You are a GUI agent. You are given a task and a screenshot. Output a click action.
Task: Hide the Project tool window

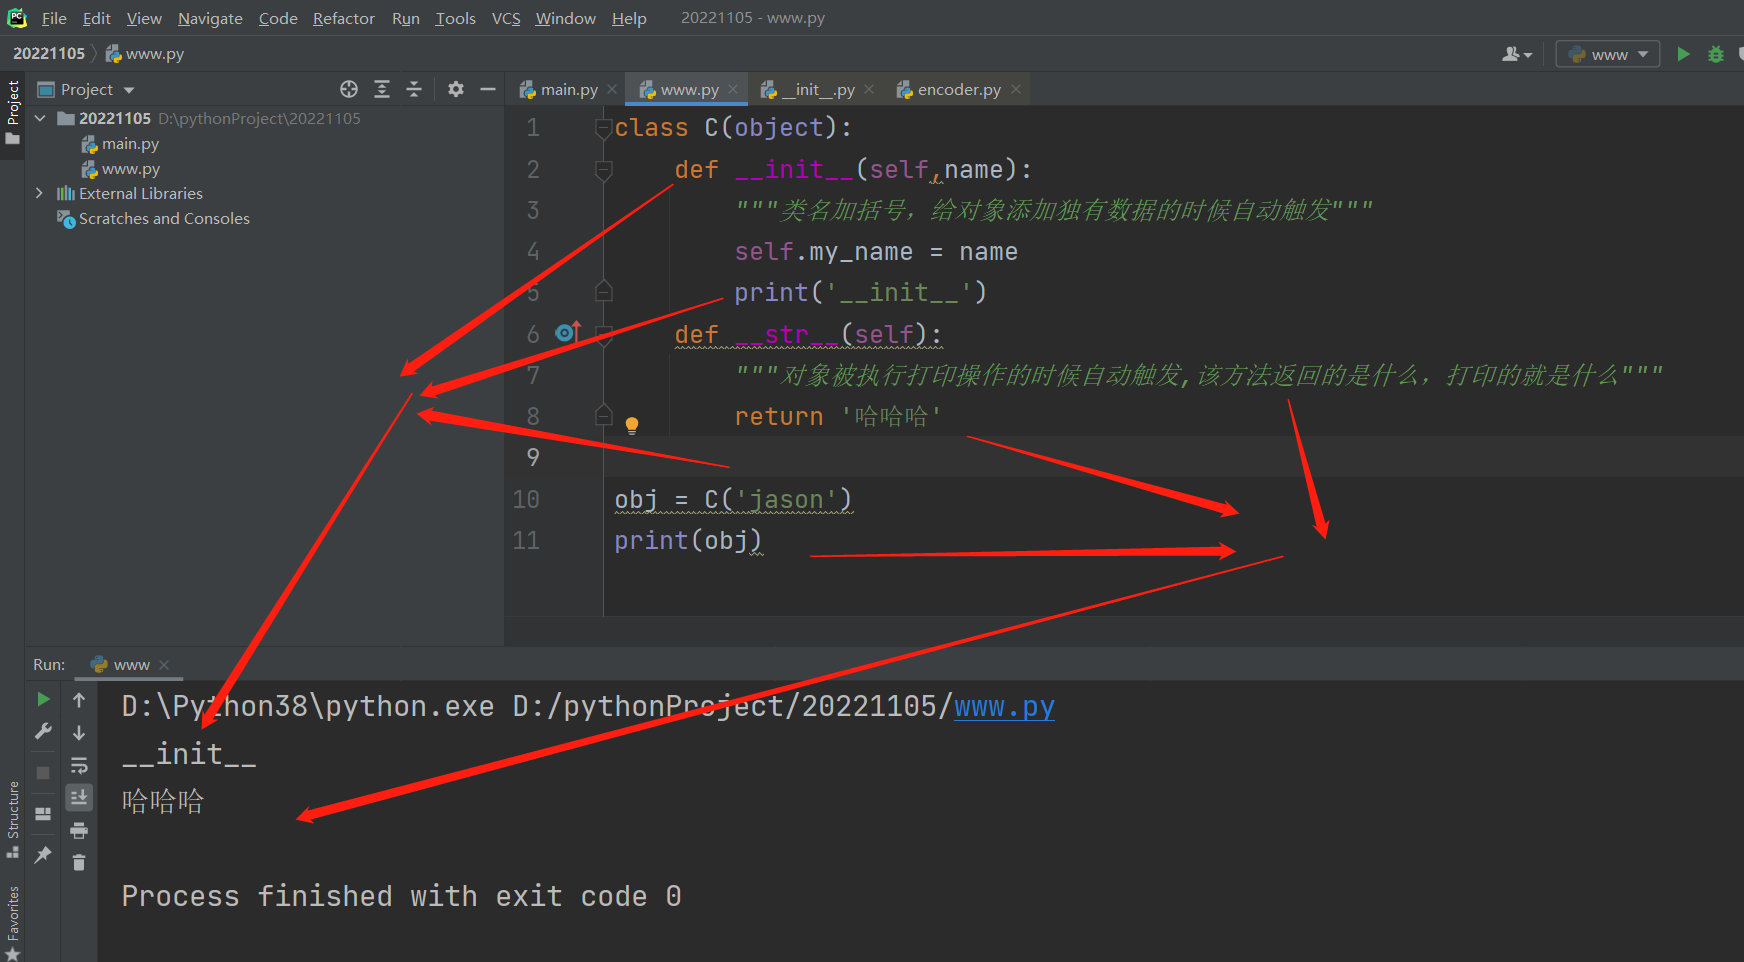488,89
